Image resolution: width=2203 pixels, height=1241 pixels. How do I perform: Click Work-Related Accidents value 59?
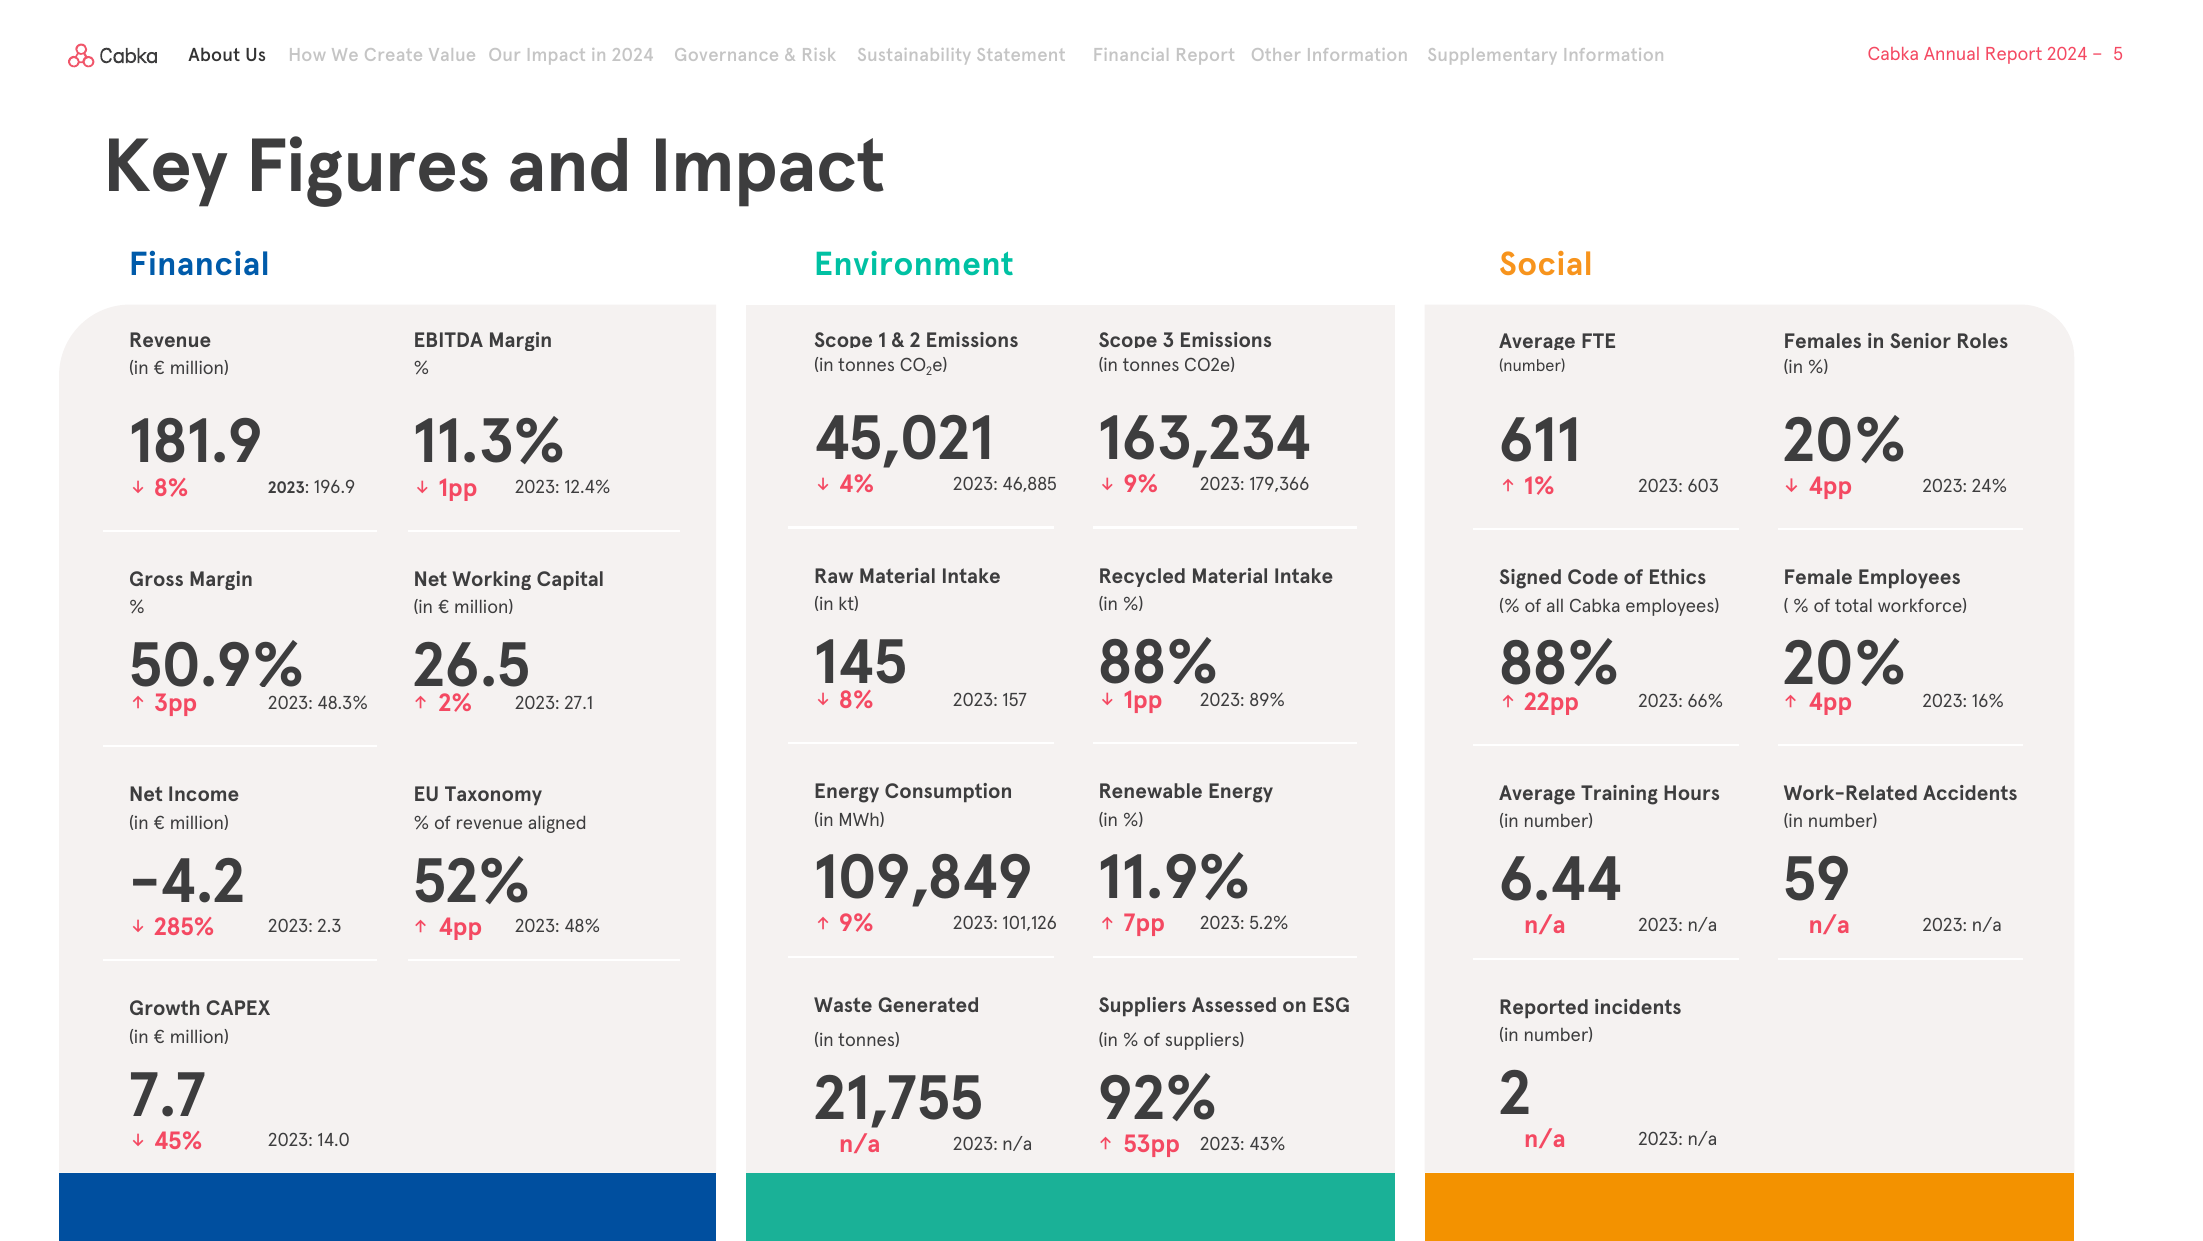pyautogui.click(x=1816, y=879)
